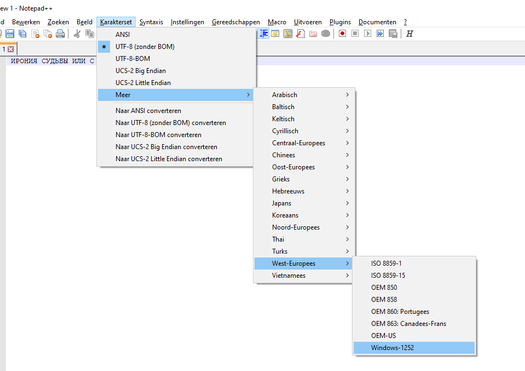Start macro recording with red dot icon
Viewport: 525px width, 371px height.
click(342, 33)
